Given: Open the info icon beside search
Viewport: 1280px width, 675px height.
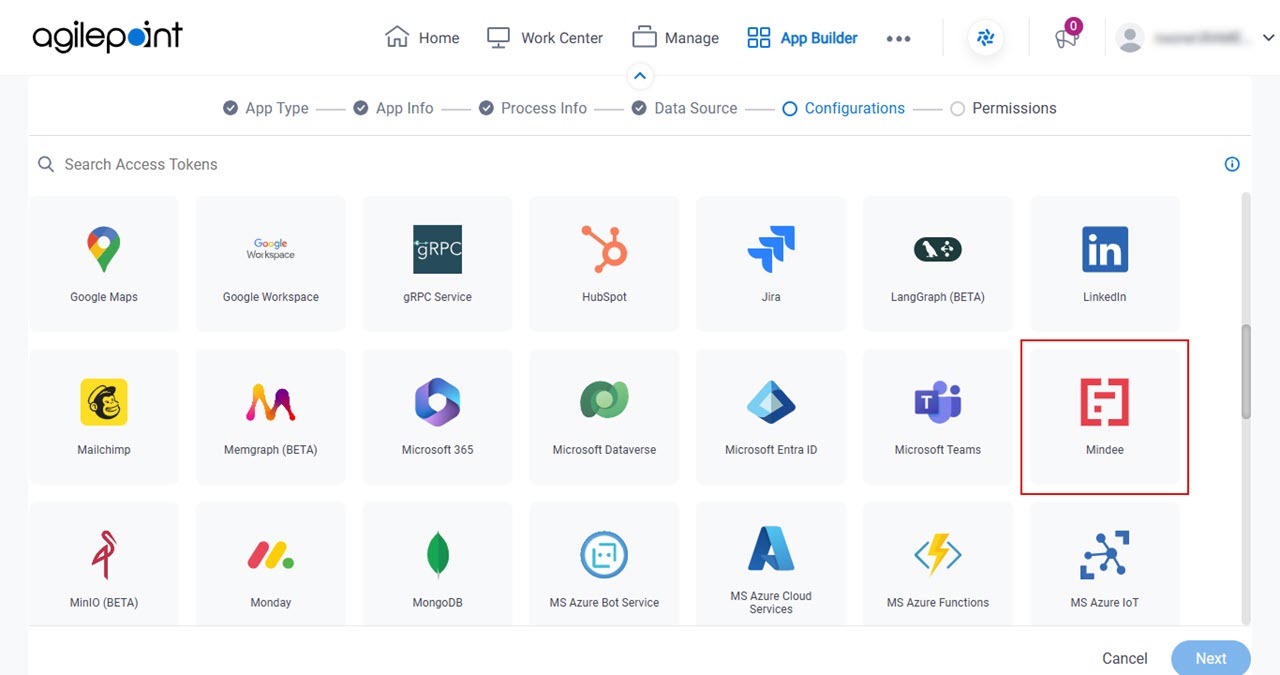Looking at the screenshot, I should point(1232,164).
